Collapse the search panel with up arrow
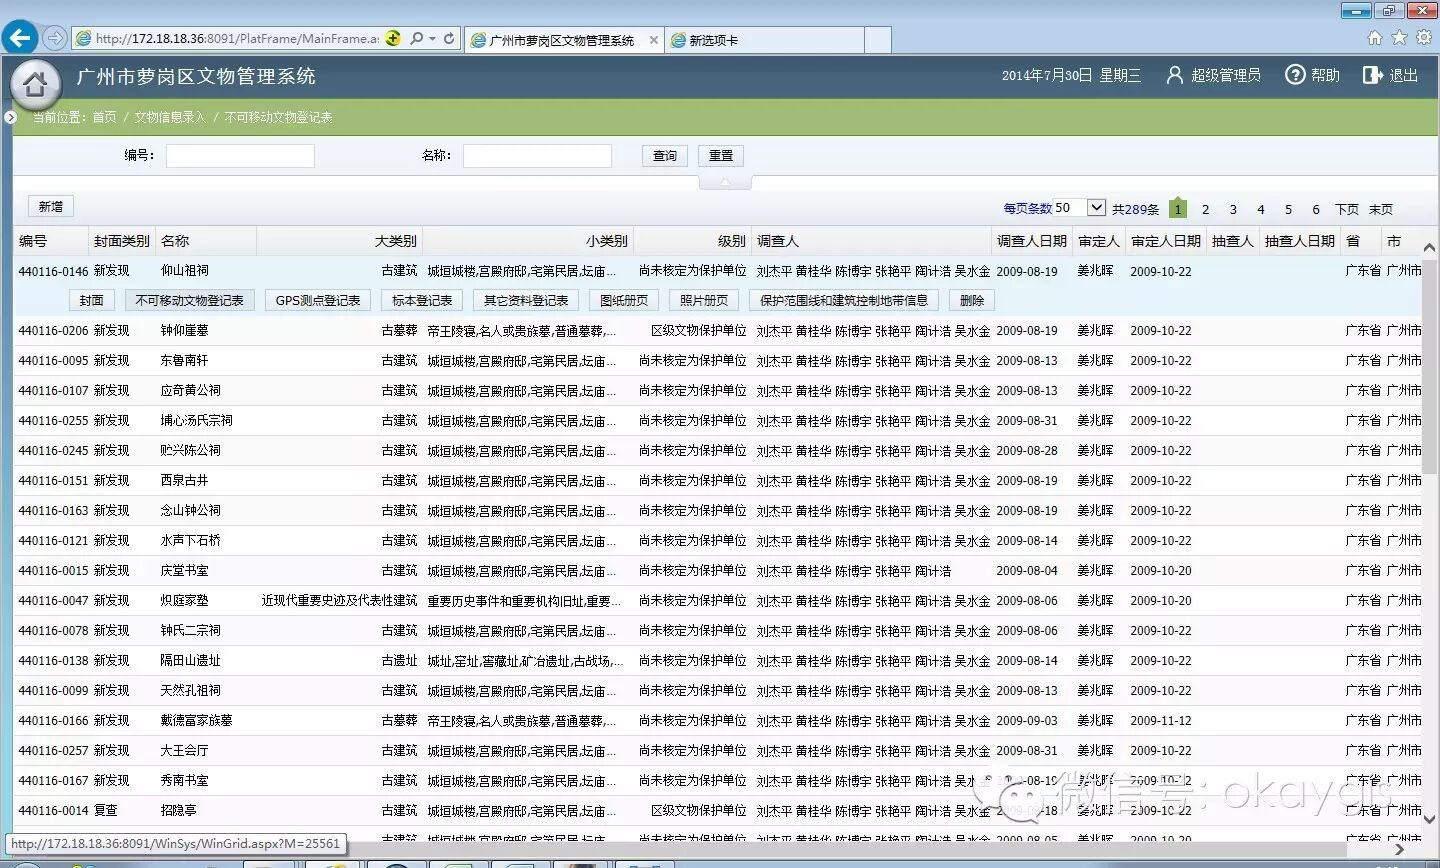1440x868 pixels. pos(725,182)
